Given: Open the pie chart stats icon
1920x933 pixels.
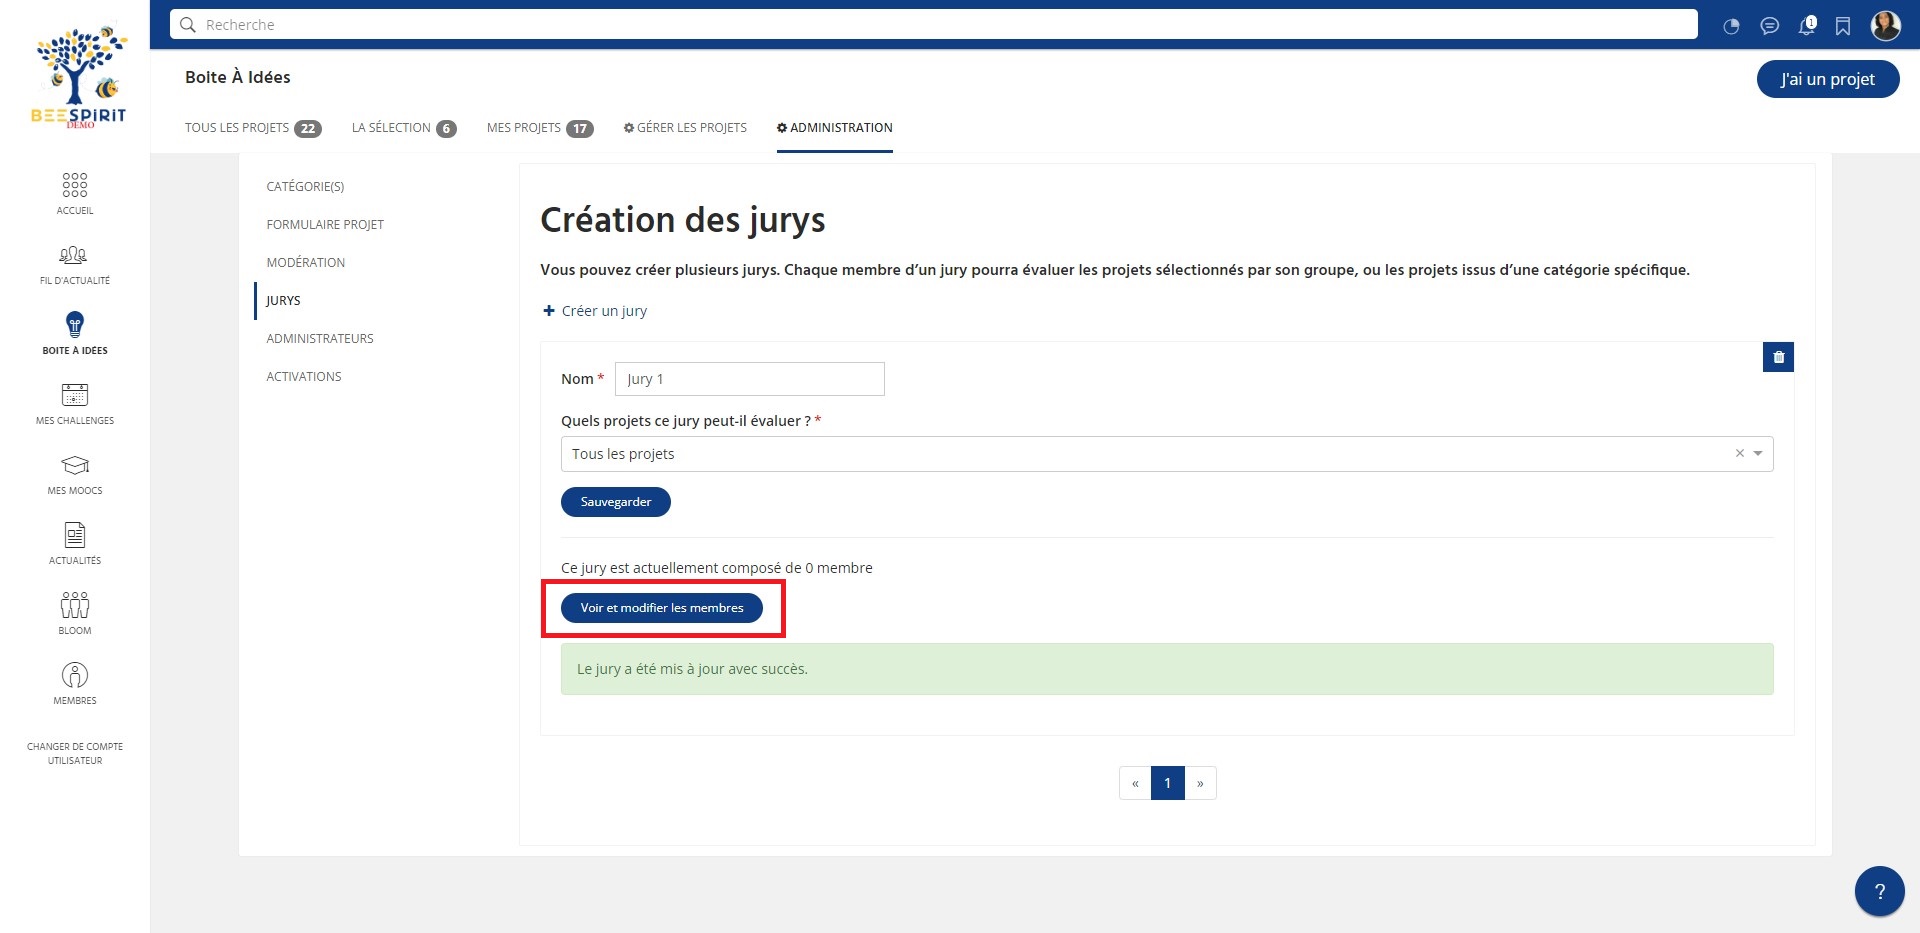Looking at the screenshot, I should point(1731,26).
